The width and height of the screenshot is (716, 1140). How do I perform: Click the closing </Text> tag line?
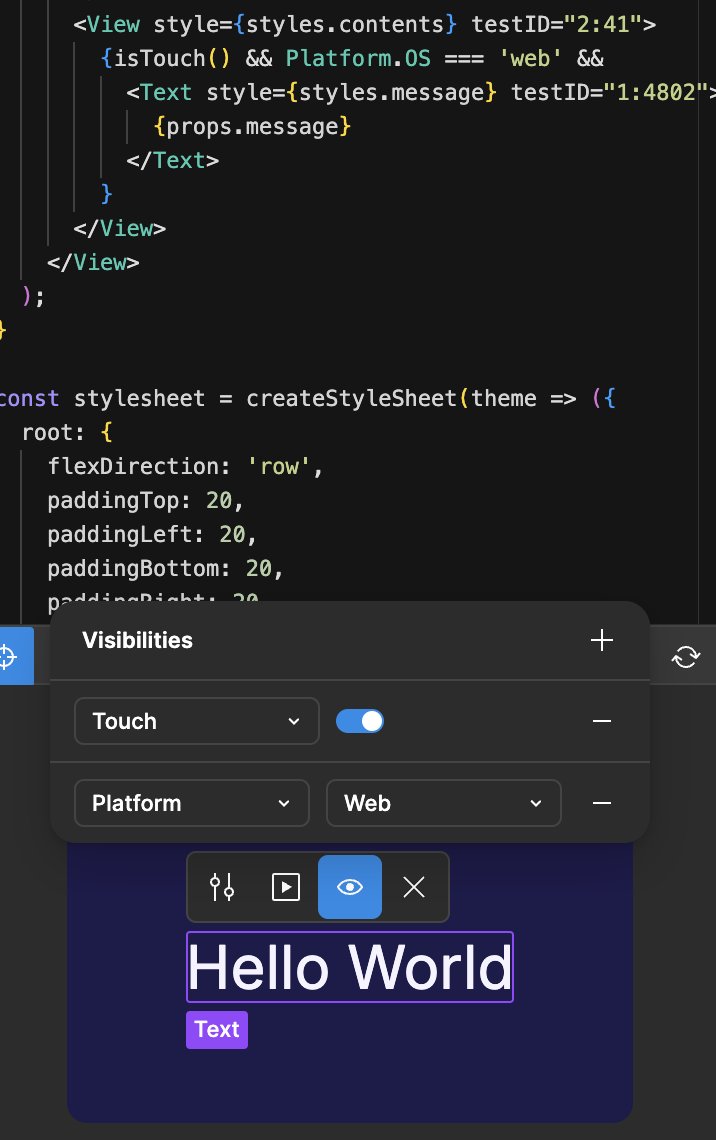[172, 160]
